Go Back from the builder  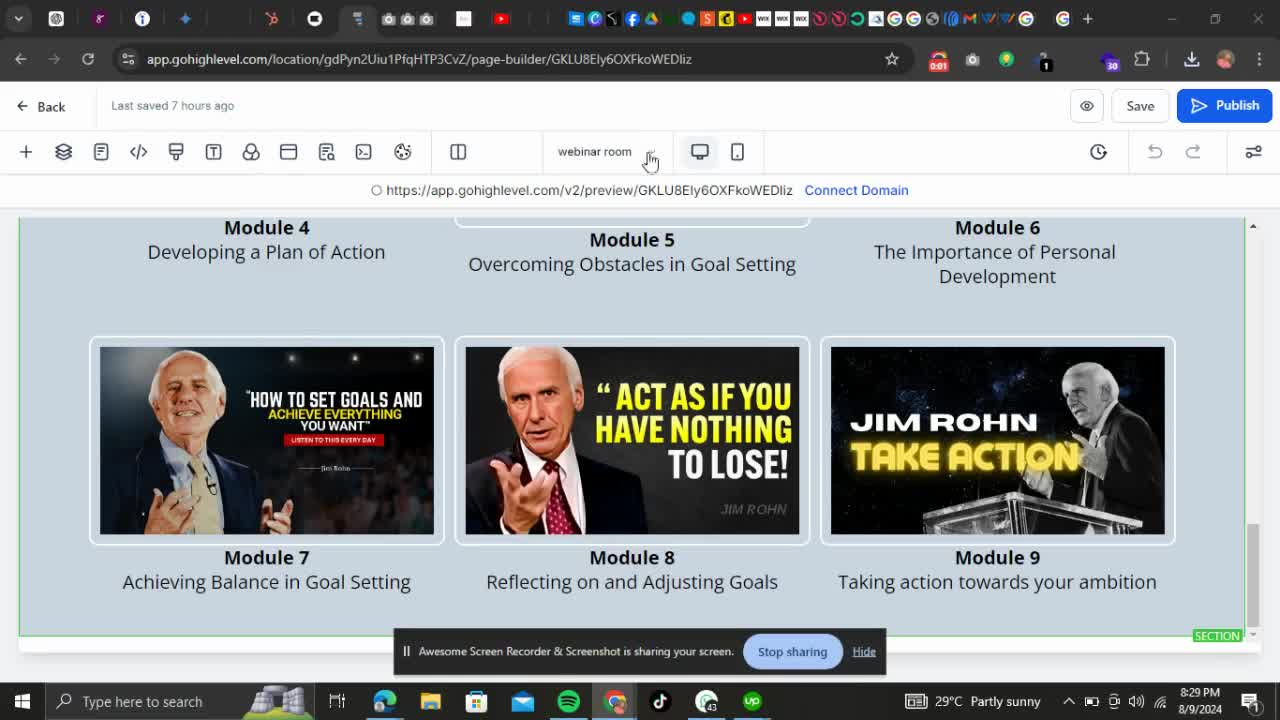click(x=41, y=106)
